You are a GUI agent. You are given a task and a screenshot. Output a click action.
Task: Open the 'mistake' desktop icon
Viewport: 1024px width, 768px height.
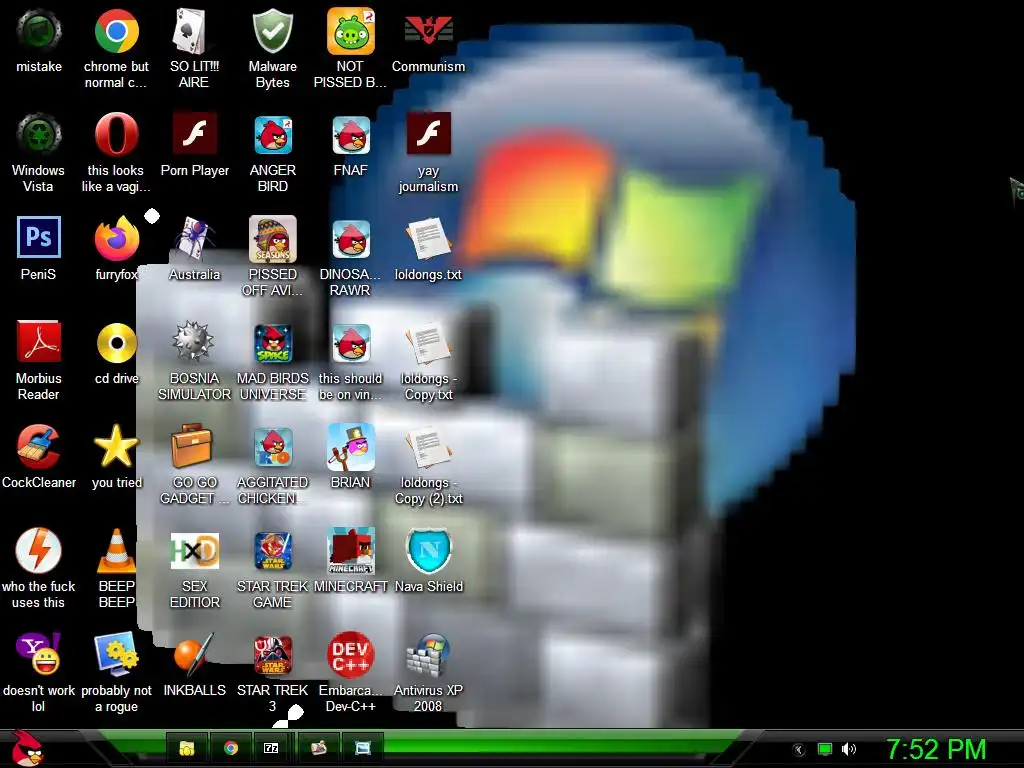point(39,31)
